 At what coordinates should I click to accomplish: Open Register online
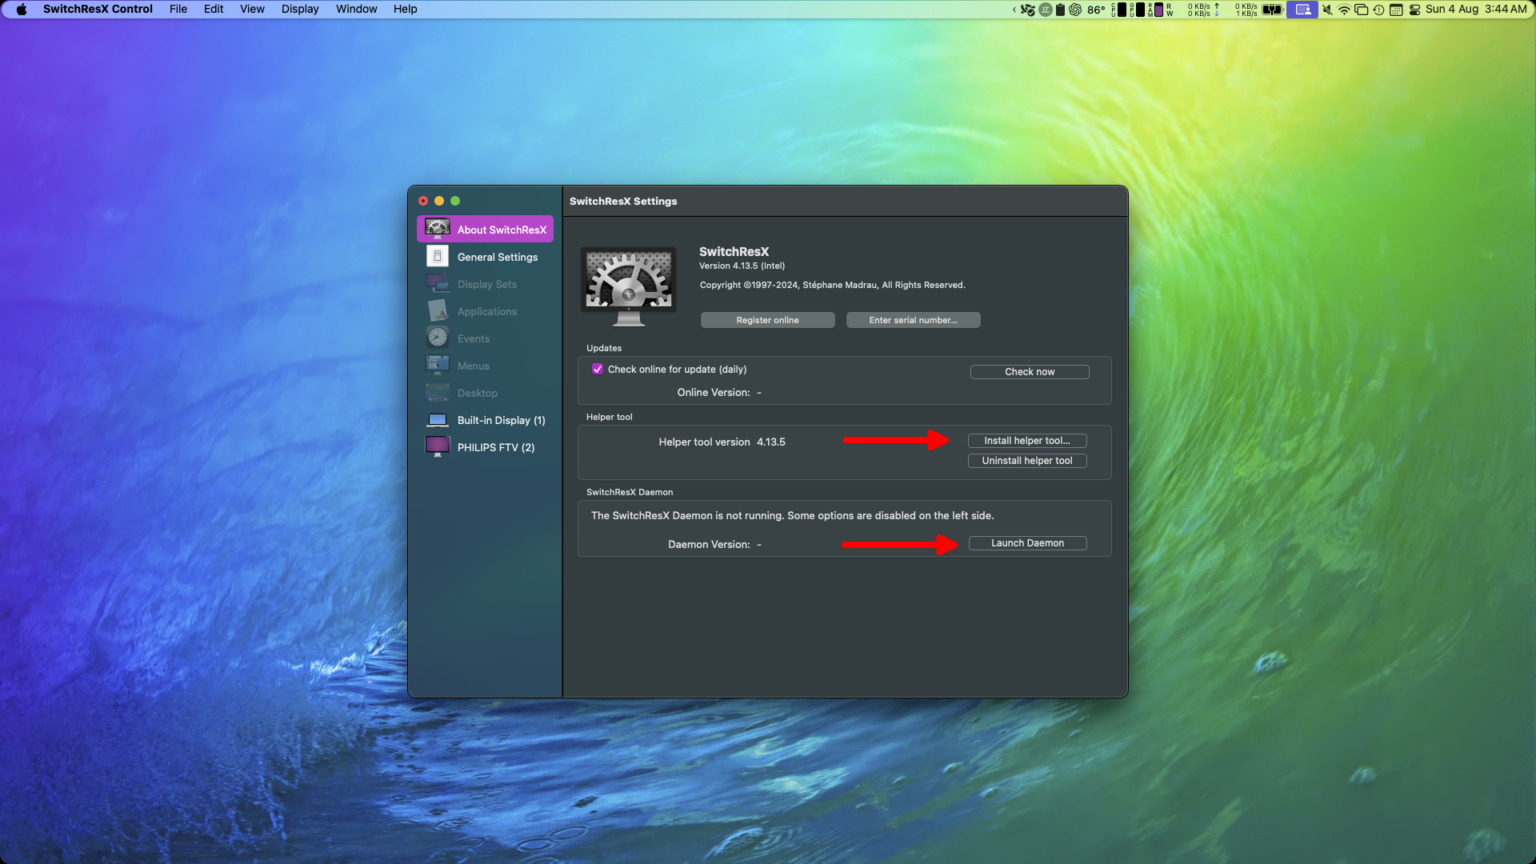(x=767, y=319)
